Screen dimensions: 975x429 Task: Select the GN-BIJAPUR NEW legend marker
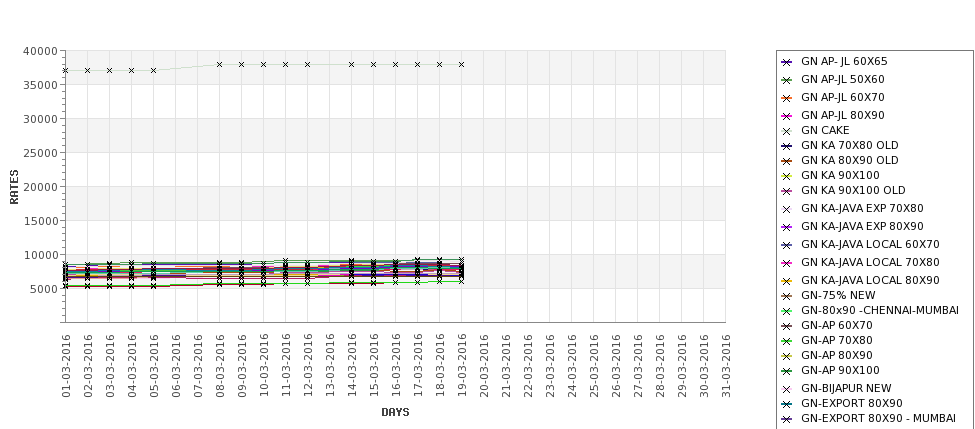(787, 389)
